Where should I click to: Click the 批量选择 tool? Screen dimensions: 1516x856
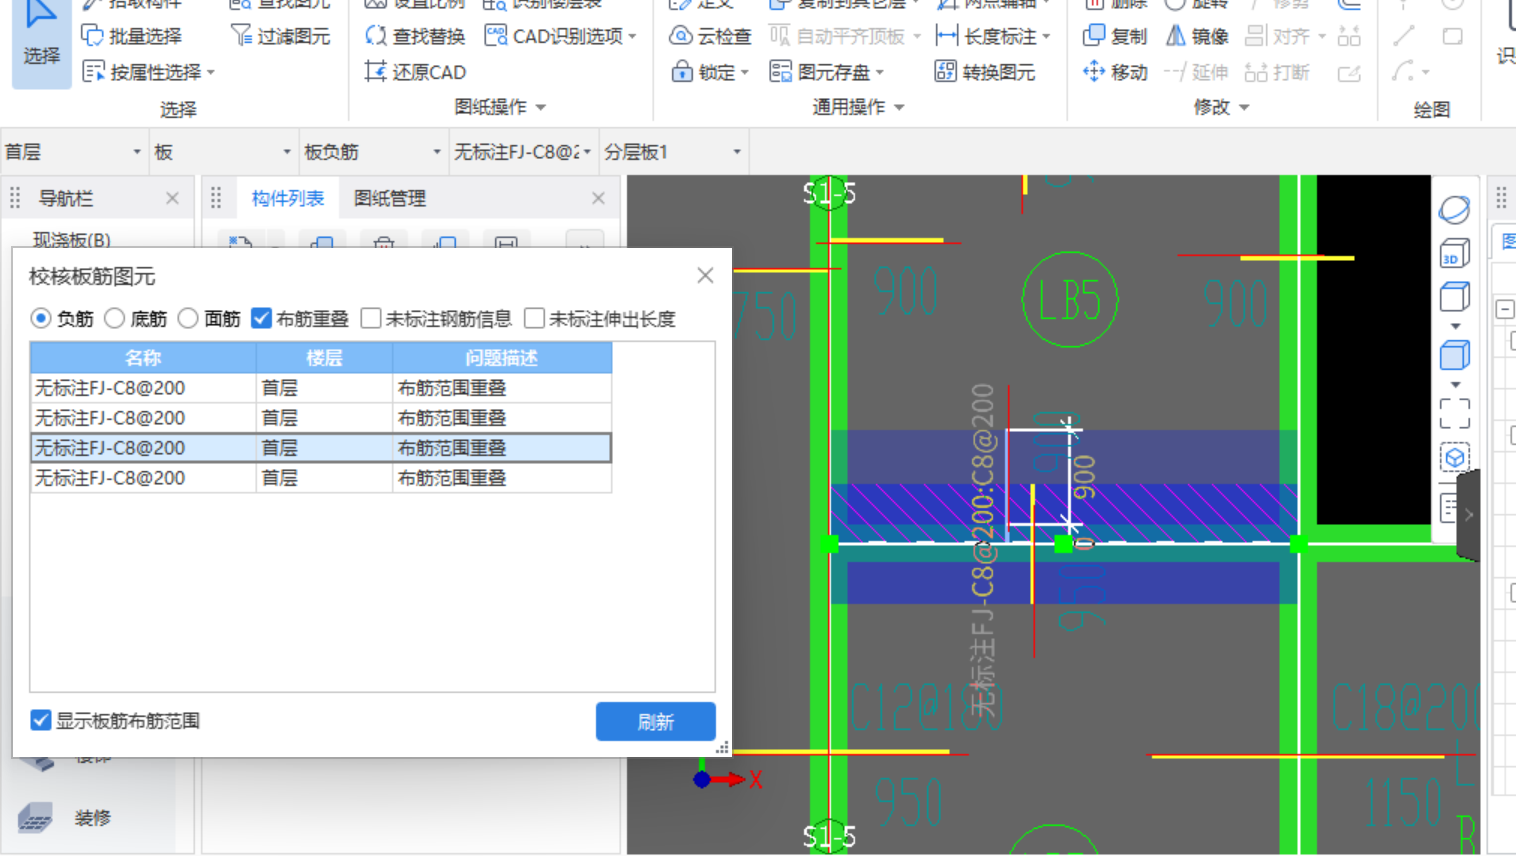pyautogui.click(x=131, y=36)
